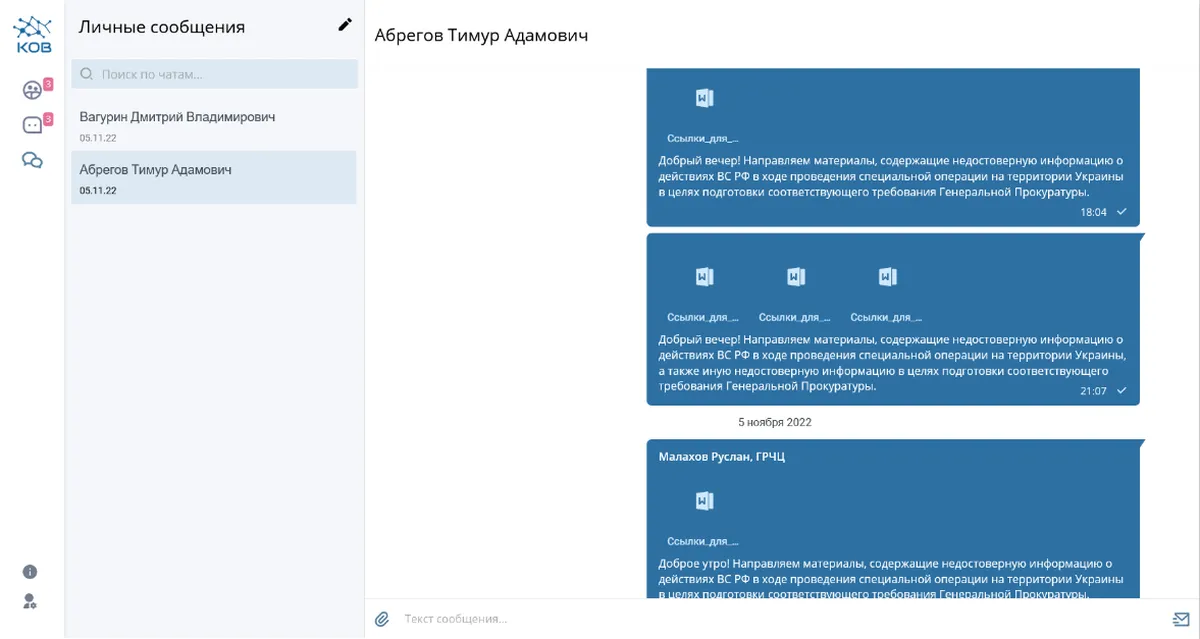Click the KOB logo in the sidebar
This screenshot has width=1200, height=639.
[32, 35]
